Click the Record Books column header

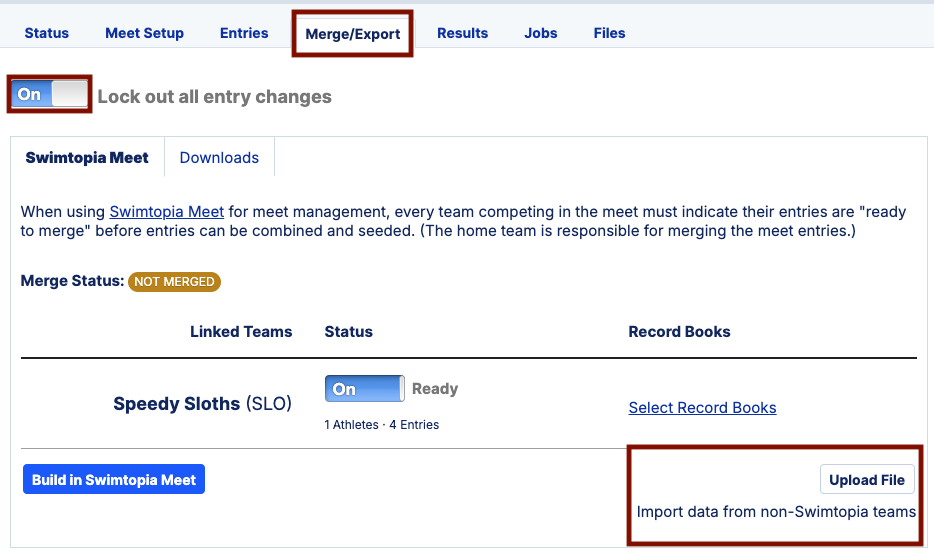pyautogui.click(x=679, y=332)
